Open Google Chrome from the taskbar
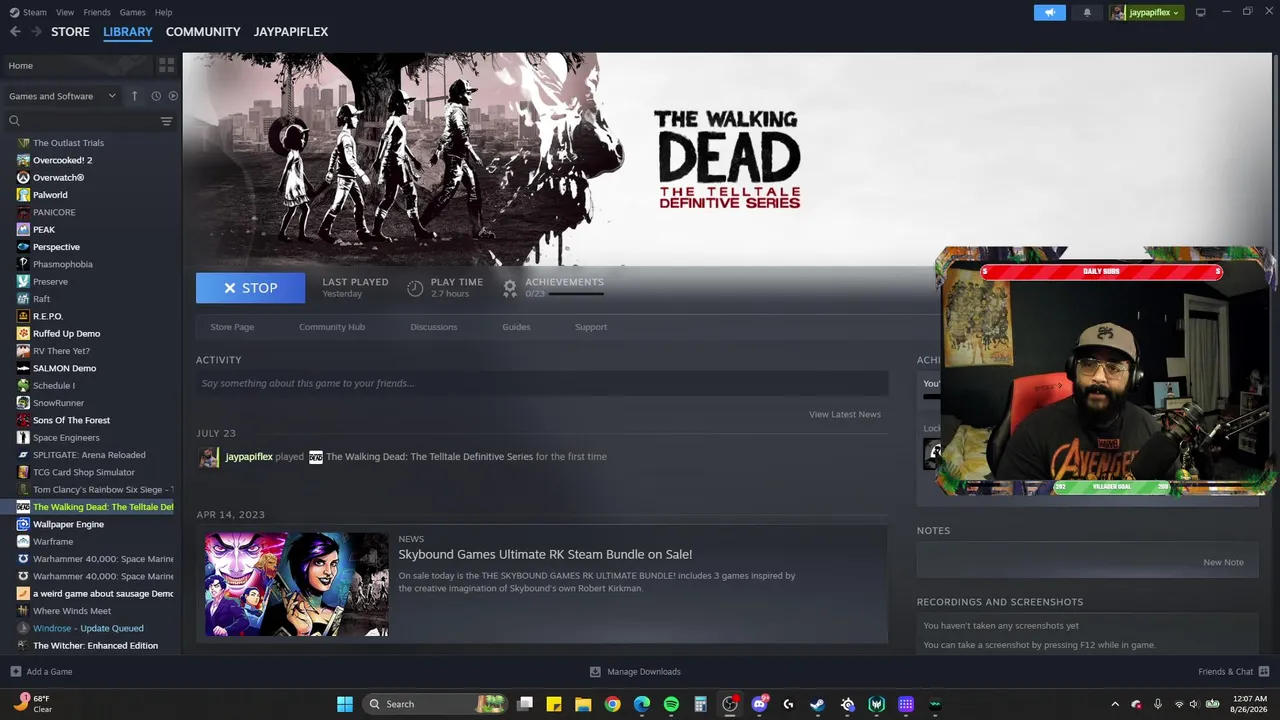 click(612, 704)
